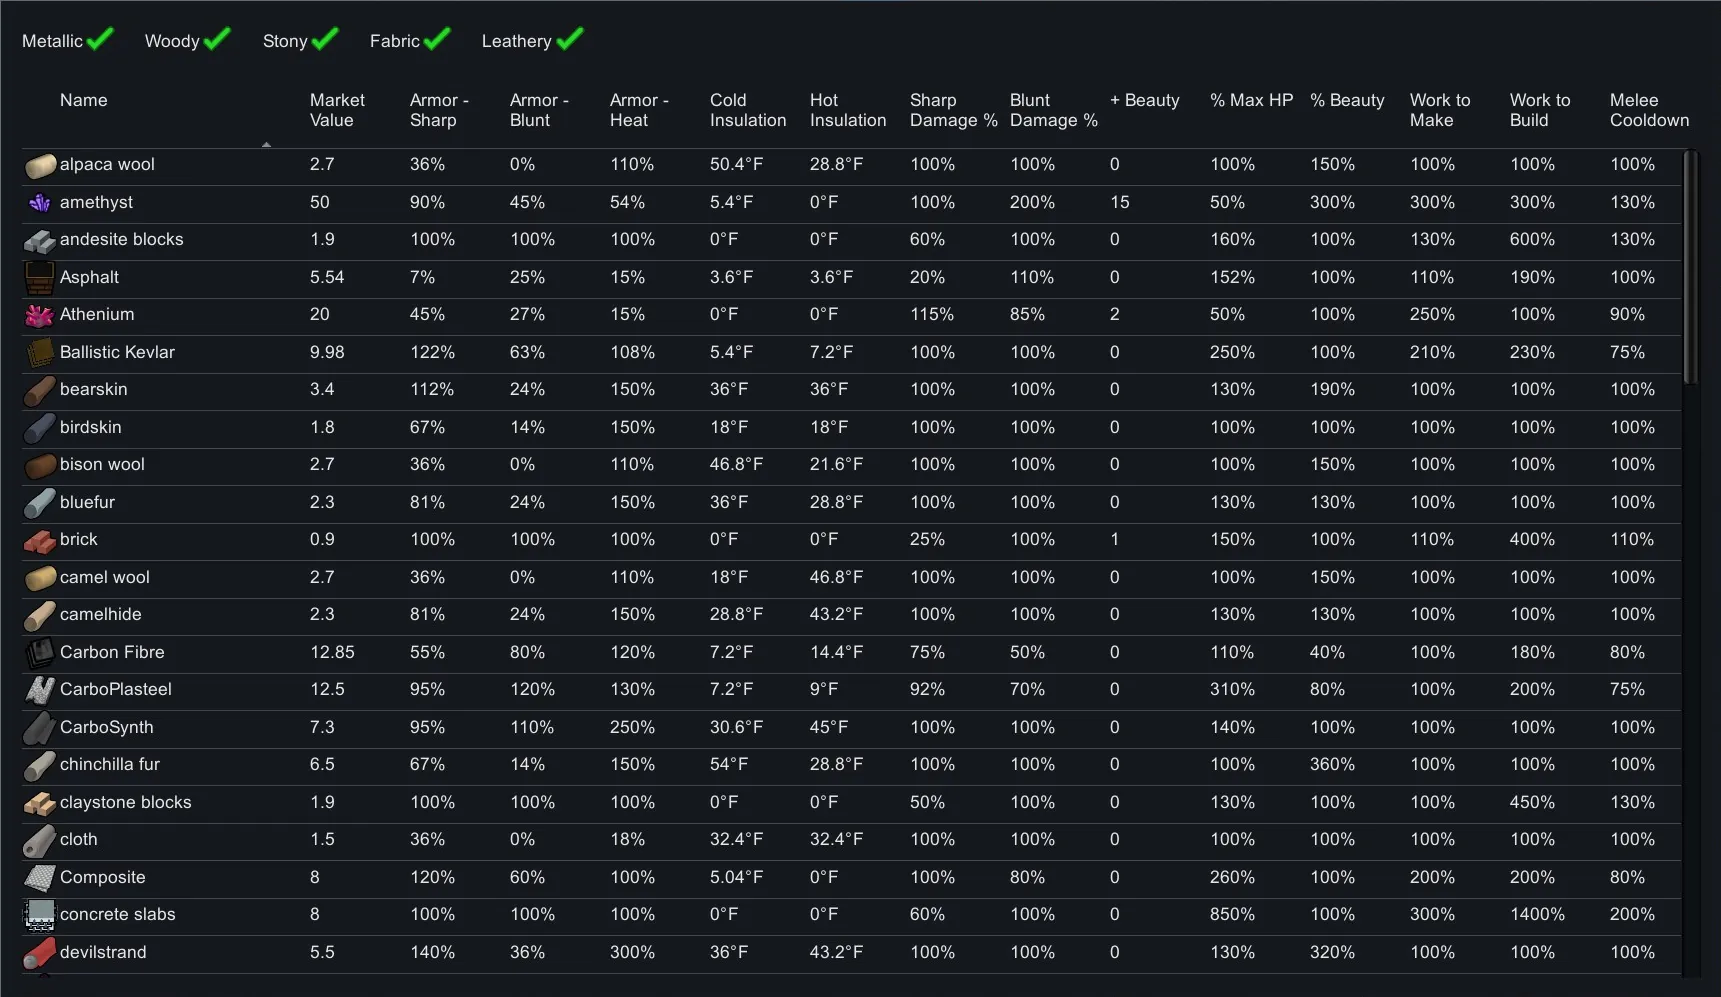Viewport: 1721px width, 997px height.
Task: Turn off the Leathery filter
Action: click(x=569, y=40)
